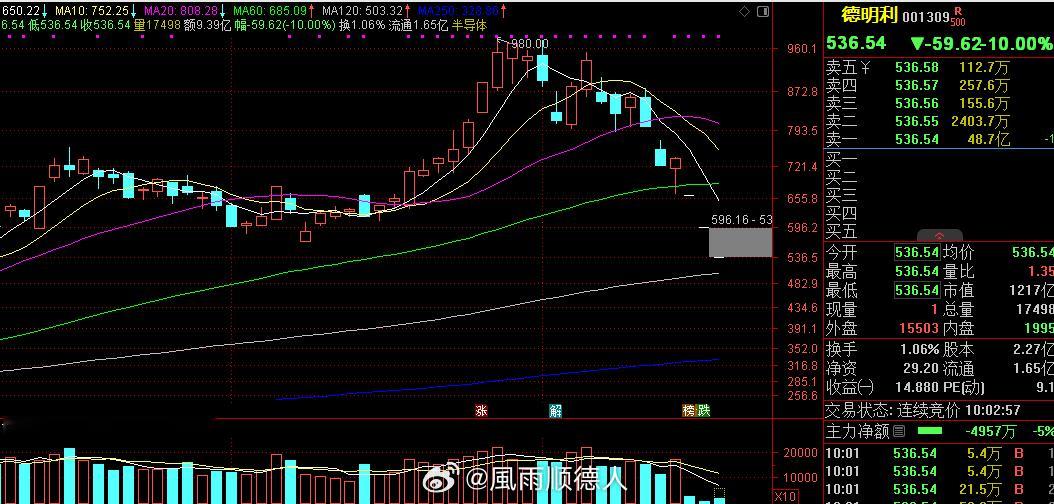Click the 今开 value 536.54
Image resolution: width=1054 pixels, height=504 pixels.
pos(917,253)
